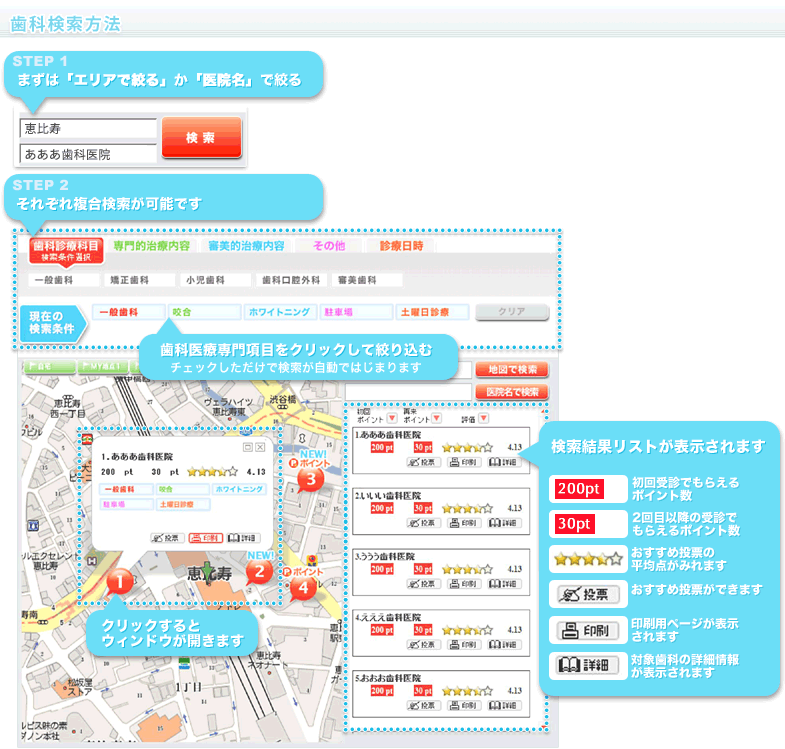
Task: Close the map popup info window
Action: pos(260,447)
